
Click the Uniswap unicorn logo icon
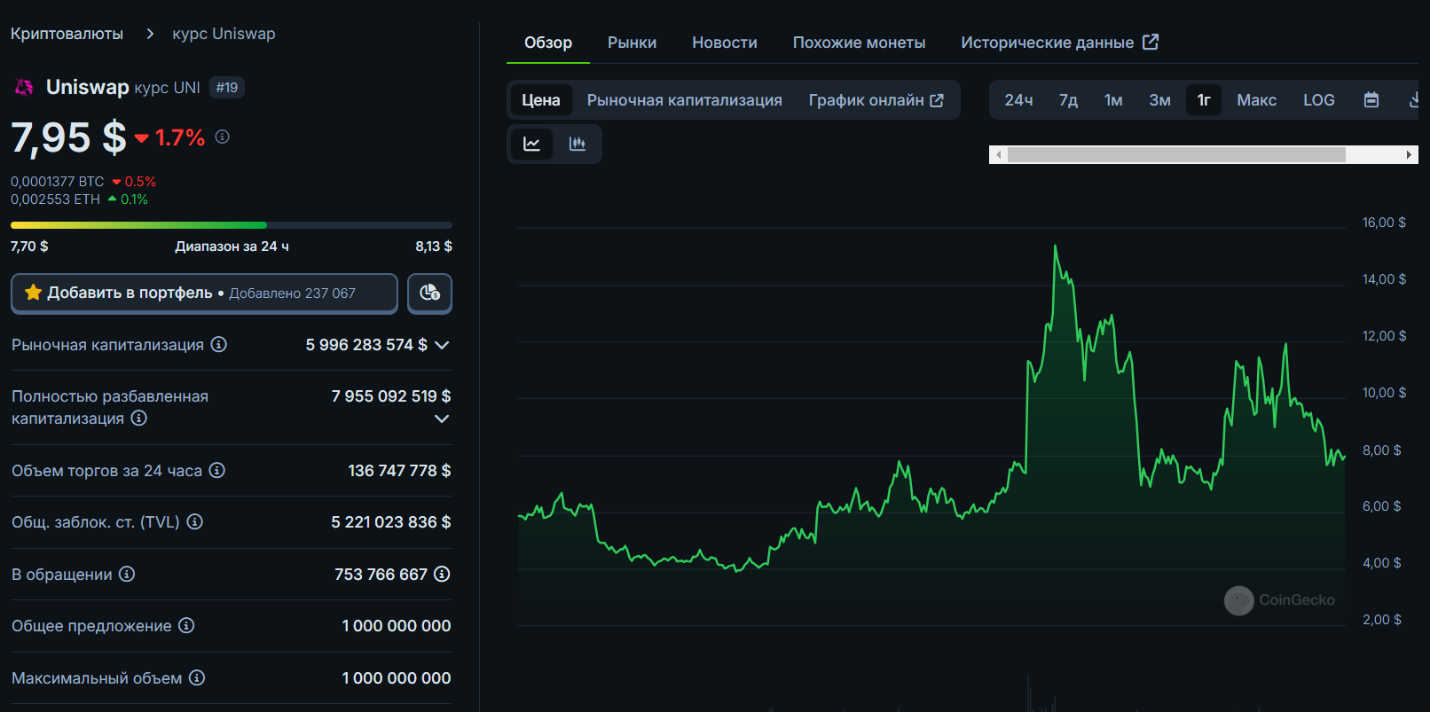(x=24, y=88)
